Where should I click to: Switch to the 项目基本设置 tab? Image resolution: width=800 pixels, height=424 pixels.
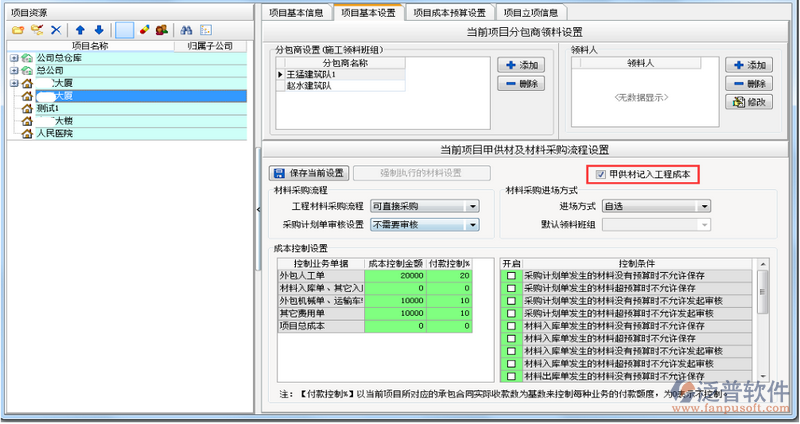pyautogui.click(x=368, y=12)
